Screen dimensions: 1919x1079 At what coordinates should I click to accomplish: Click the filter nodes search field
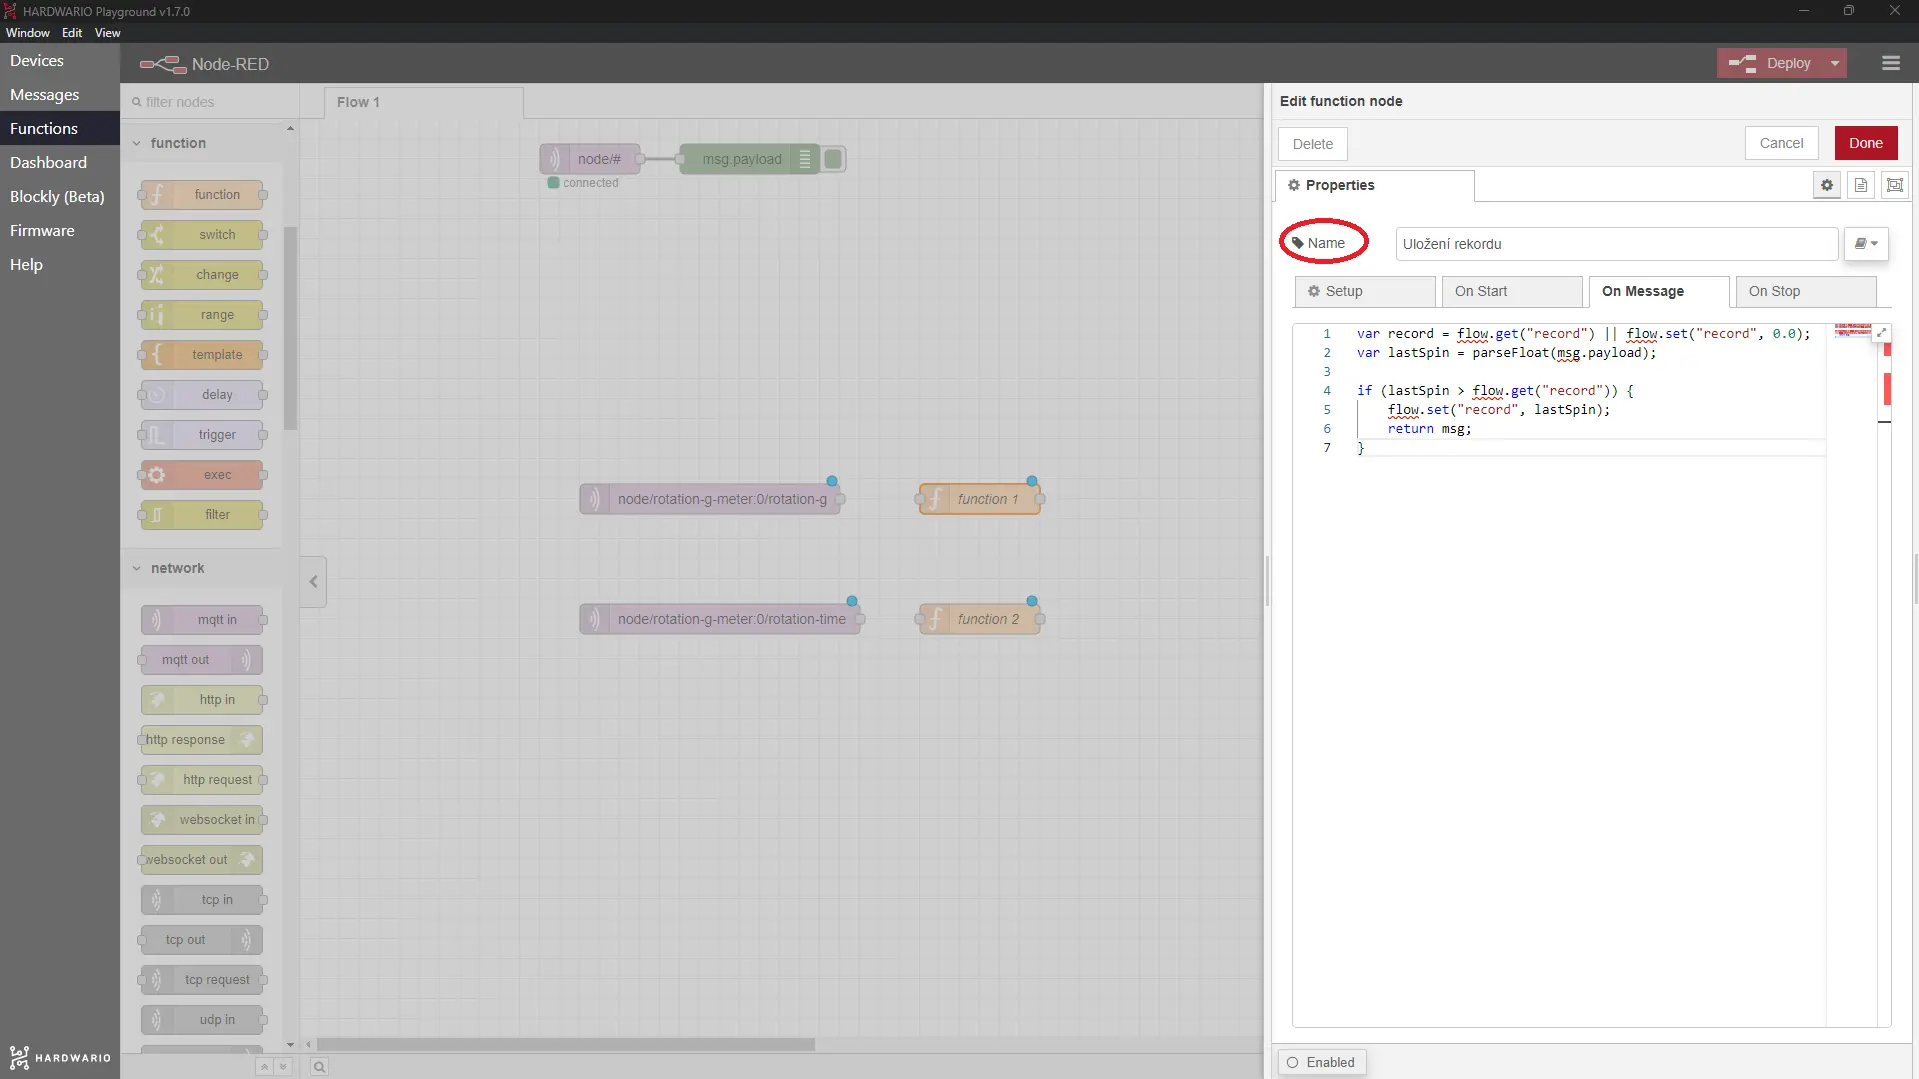(210, 102)
